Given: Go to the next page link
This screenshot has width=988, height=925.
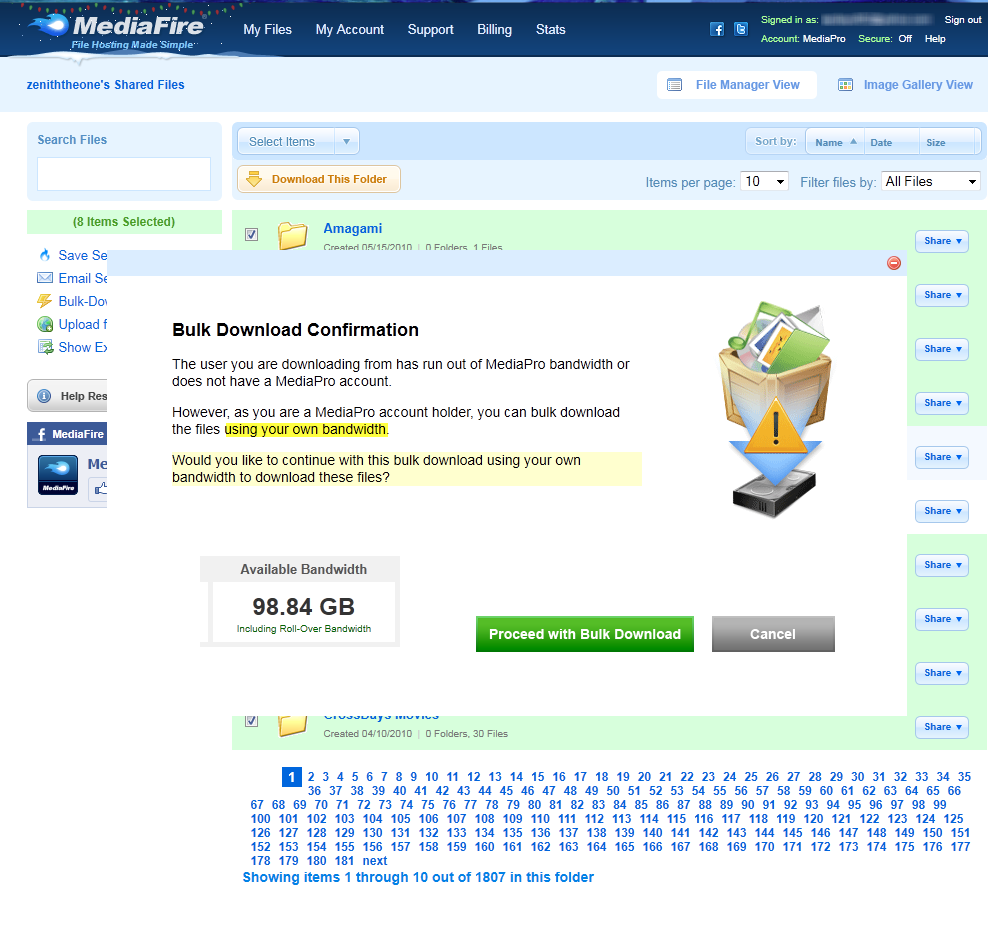Looking at the screenshot, I should 375,861.
